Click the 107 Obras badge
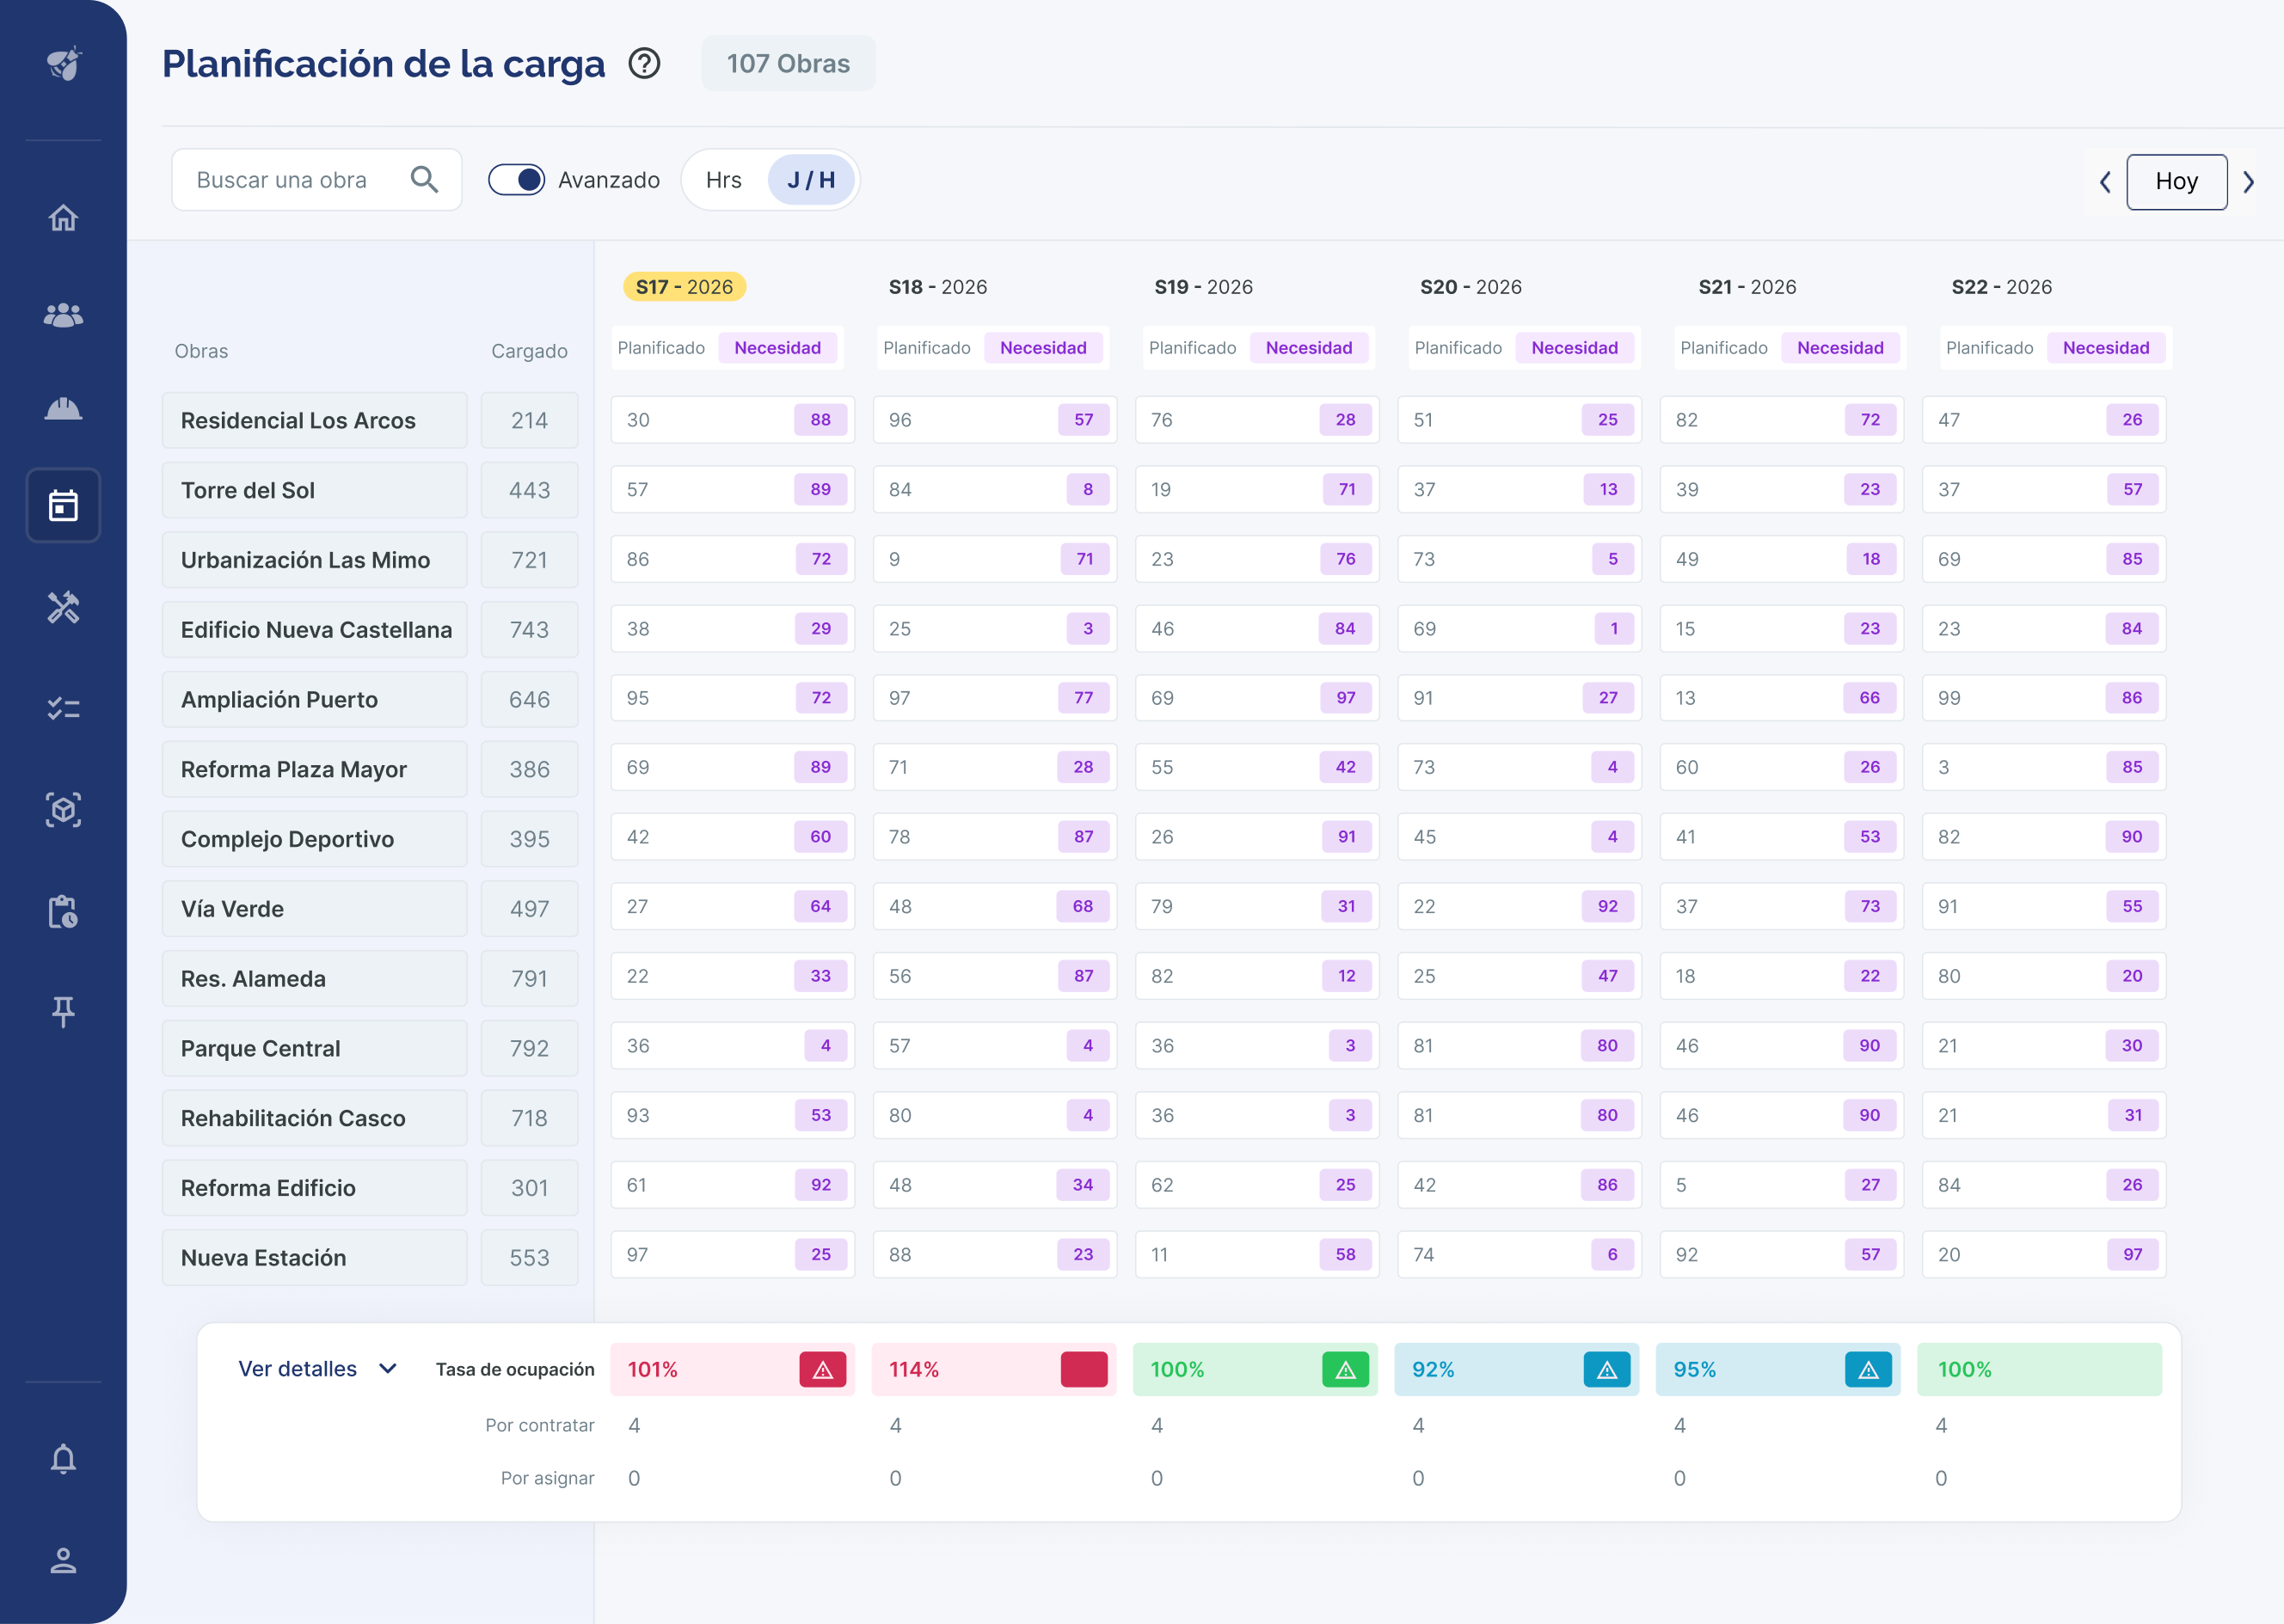This screenshot has width=2284, height=1624. pos(788,63)
